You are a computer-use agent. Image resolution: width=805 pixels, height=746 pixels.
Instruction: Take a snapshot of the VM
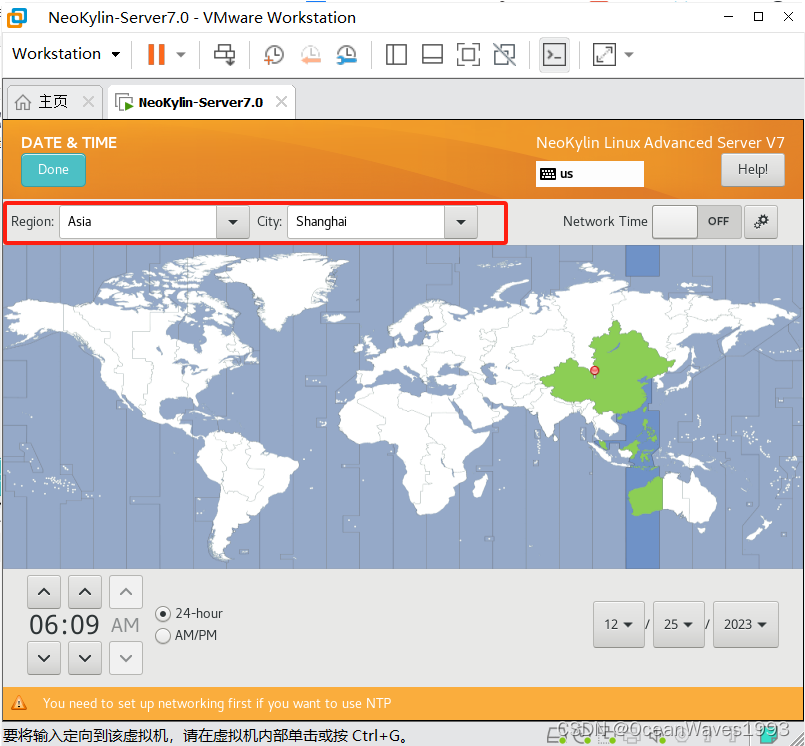274,54
